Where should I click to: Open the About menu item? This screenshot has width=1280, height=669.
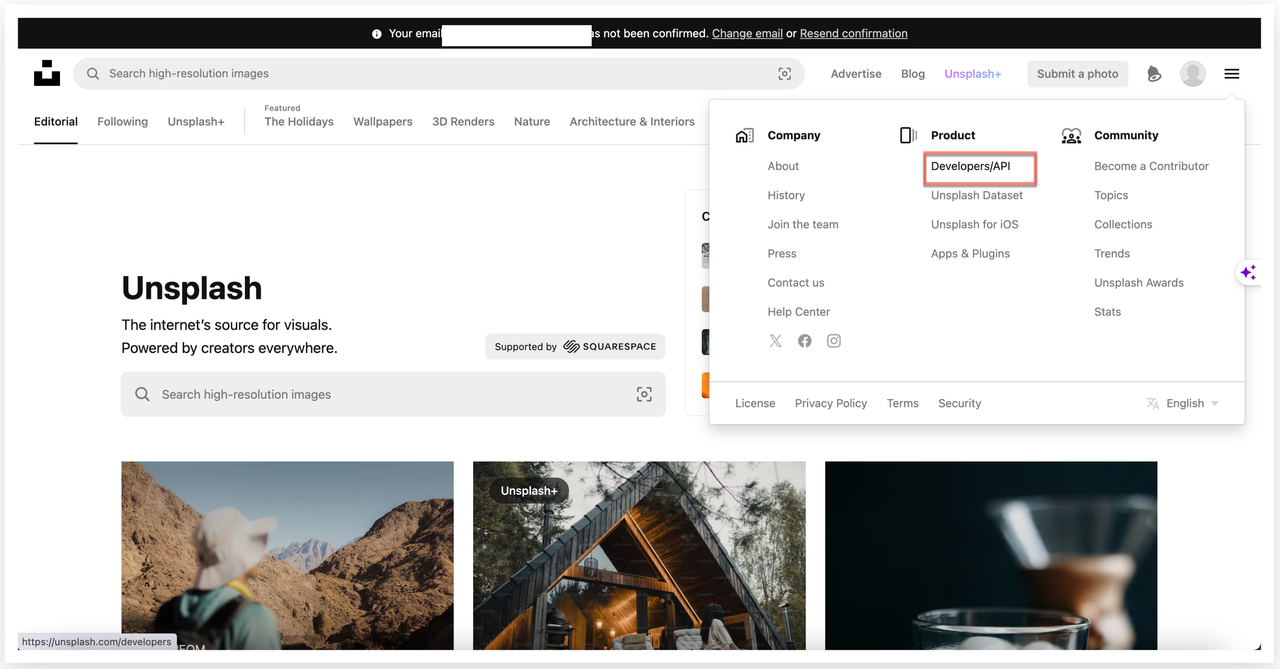click(x=784, y=166)
